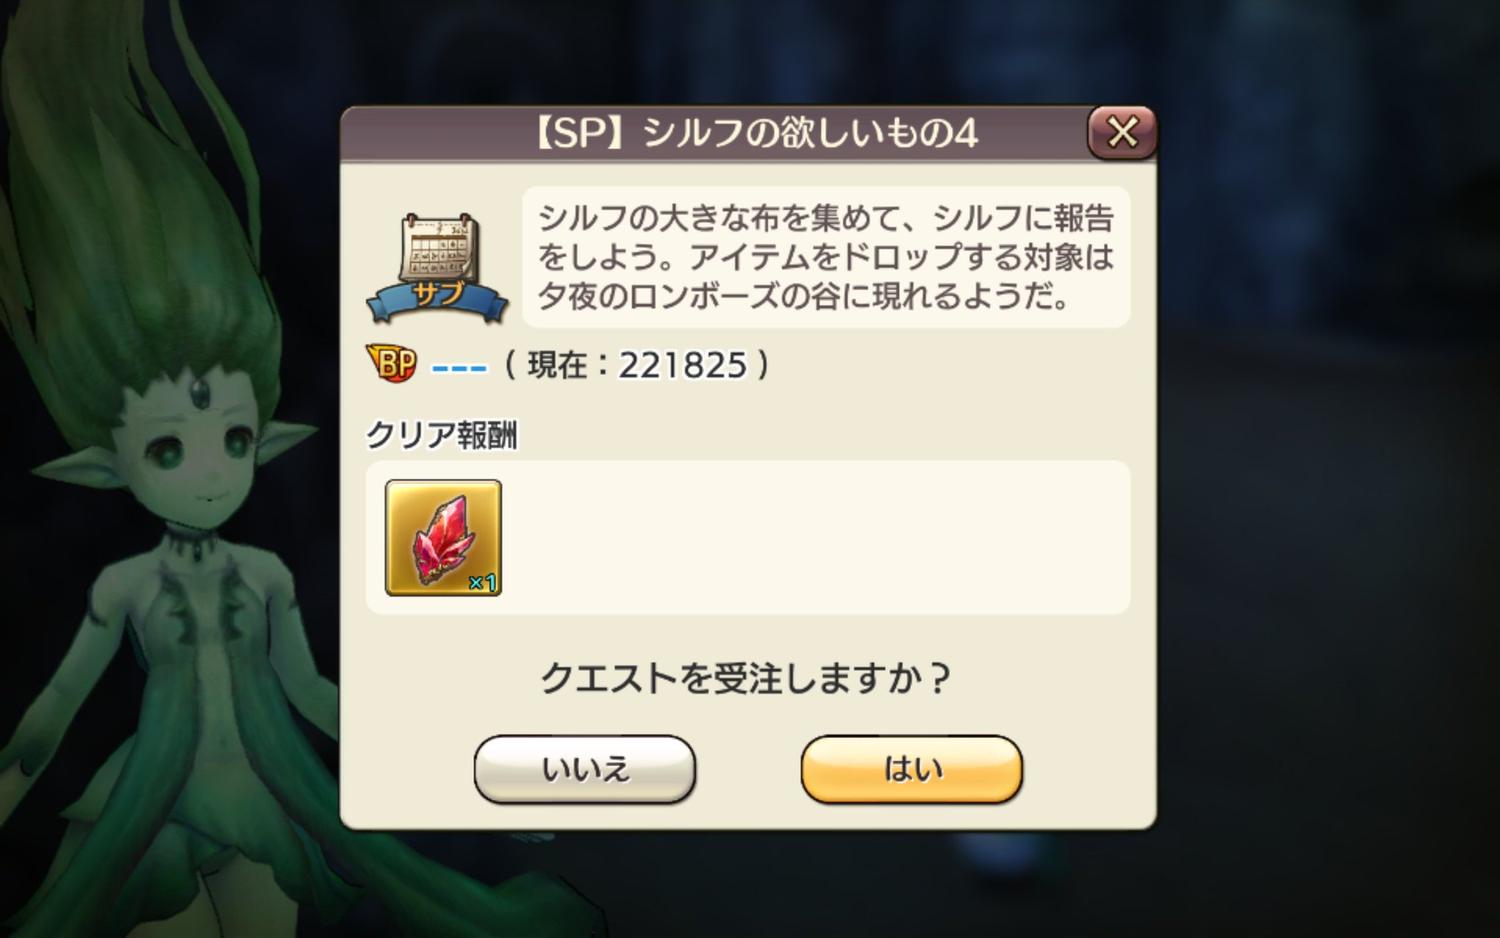Close the quest dialog with the X button

pyautogui.click(x=1122, y=132)
